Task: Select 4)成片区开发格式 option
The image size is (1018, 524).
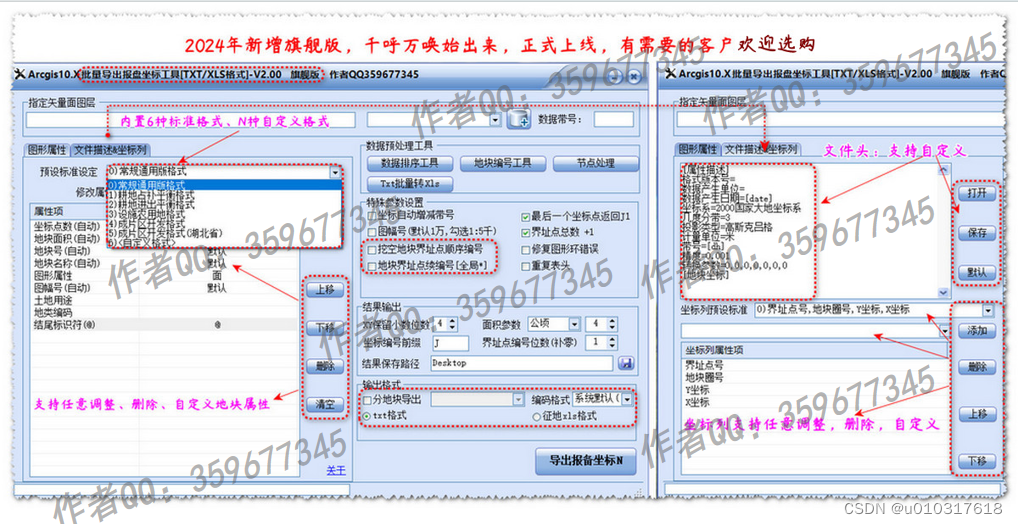Action: coord(225,223)
